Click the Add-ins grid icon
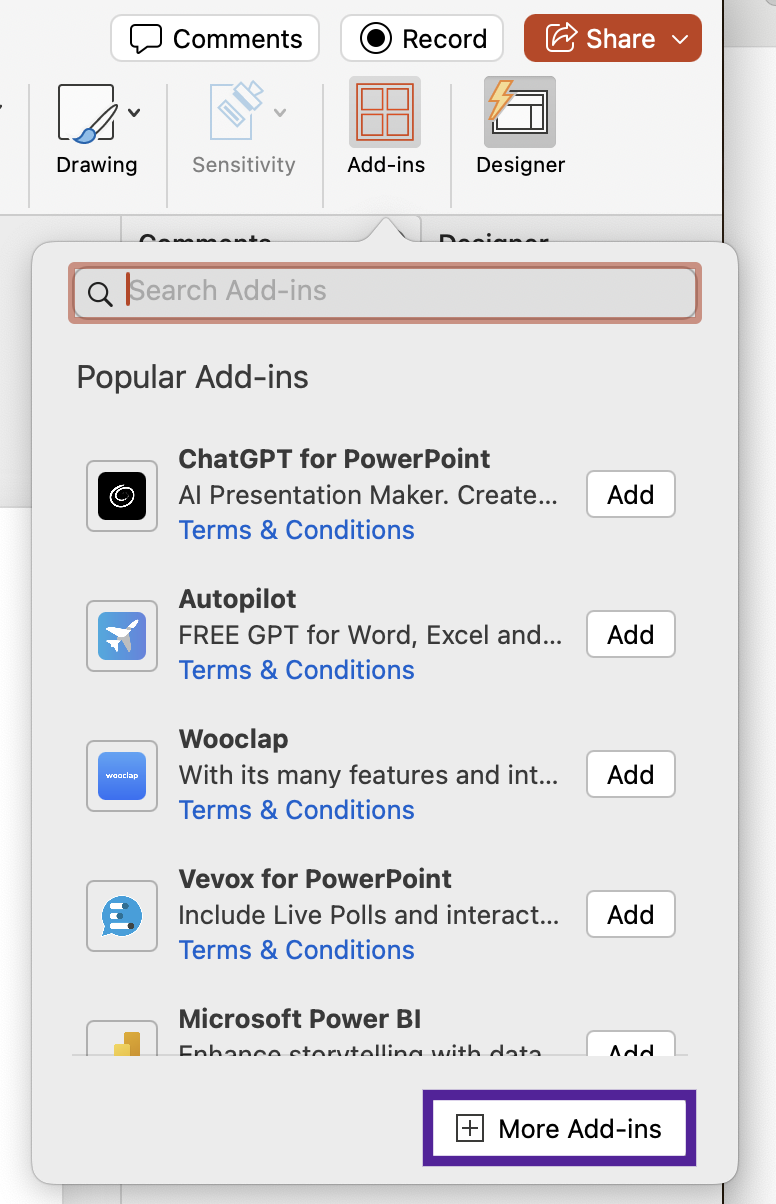 tap(385, 112)
